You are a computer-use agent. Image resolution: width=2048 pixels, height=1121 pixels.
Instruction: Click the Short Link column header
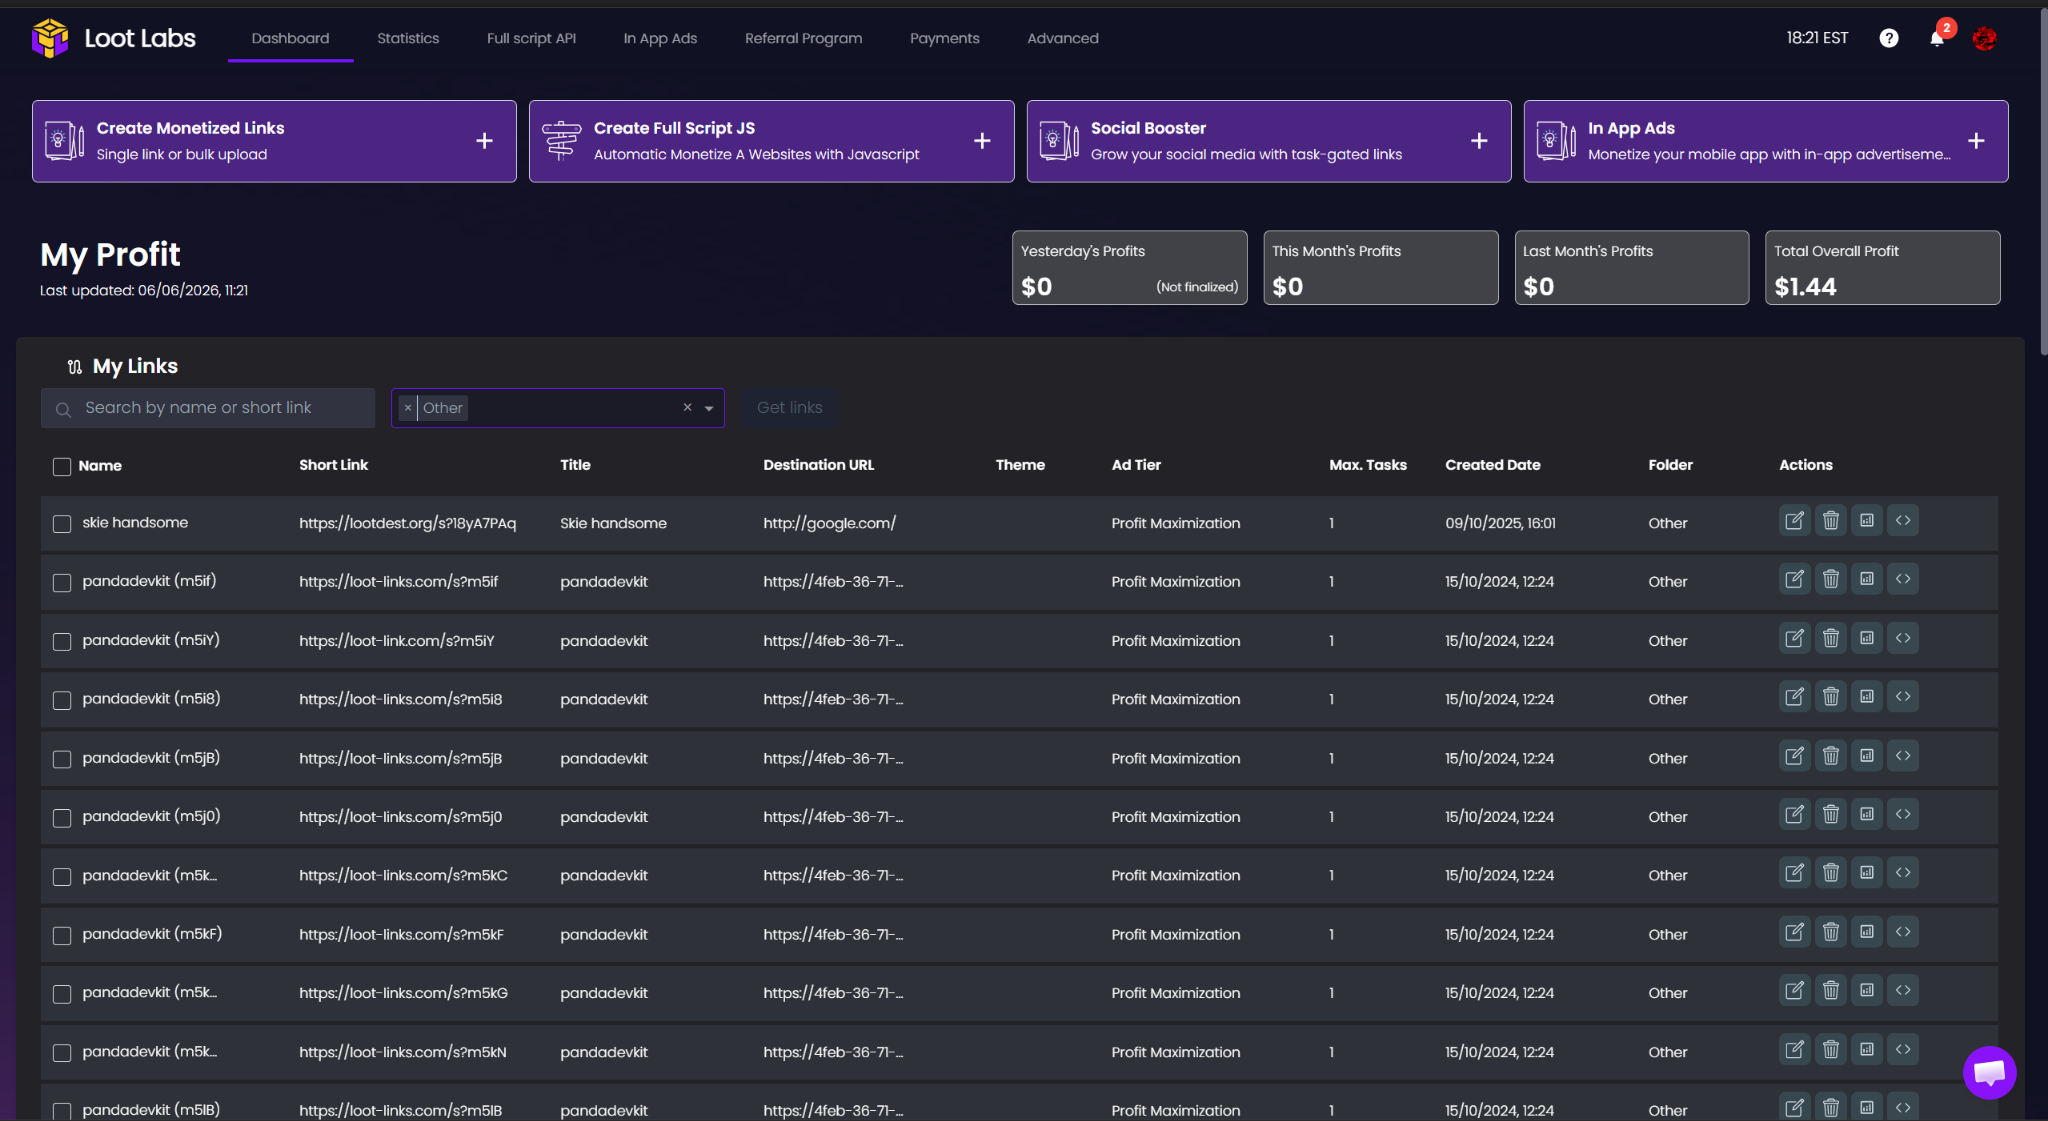pos(333,465)
